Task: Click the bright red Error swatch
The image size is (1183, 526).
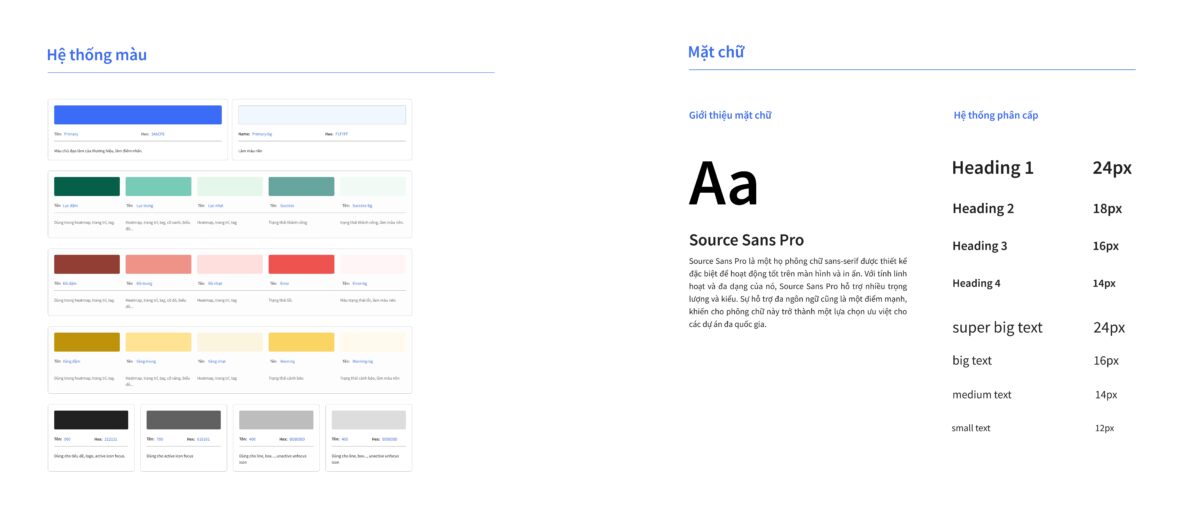Action: (301, 264)
